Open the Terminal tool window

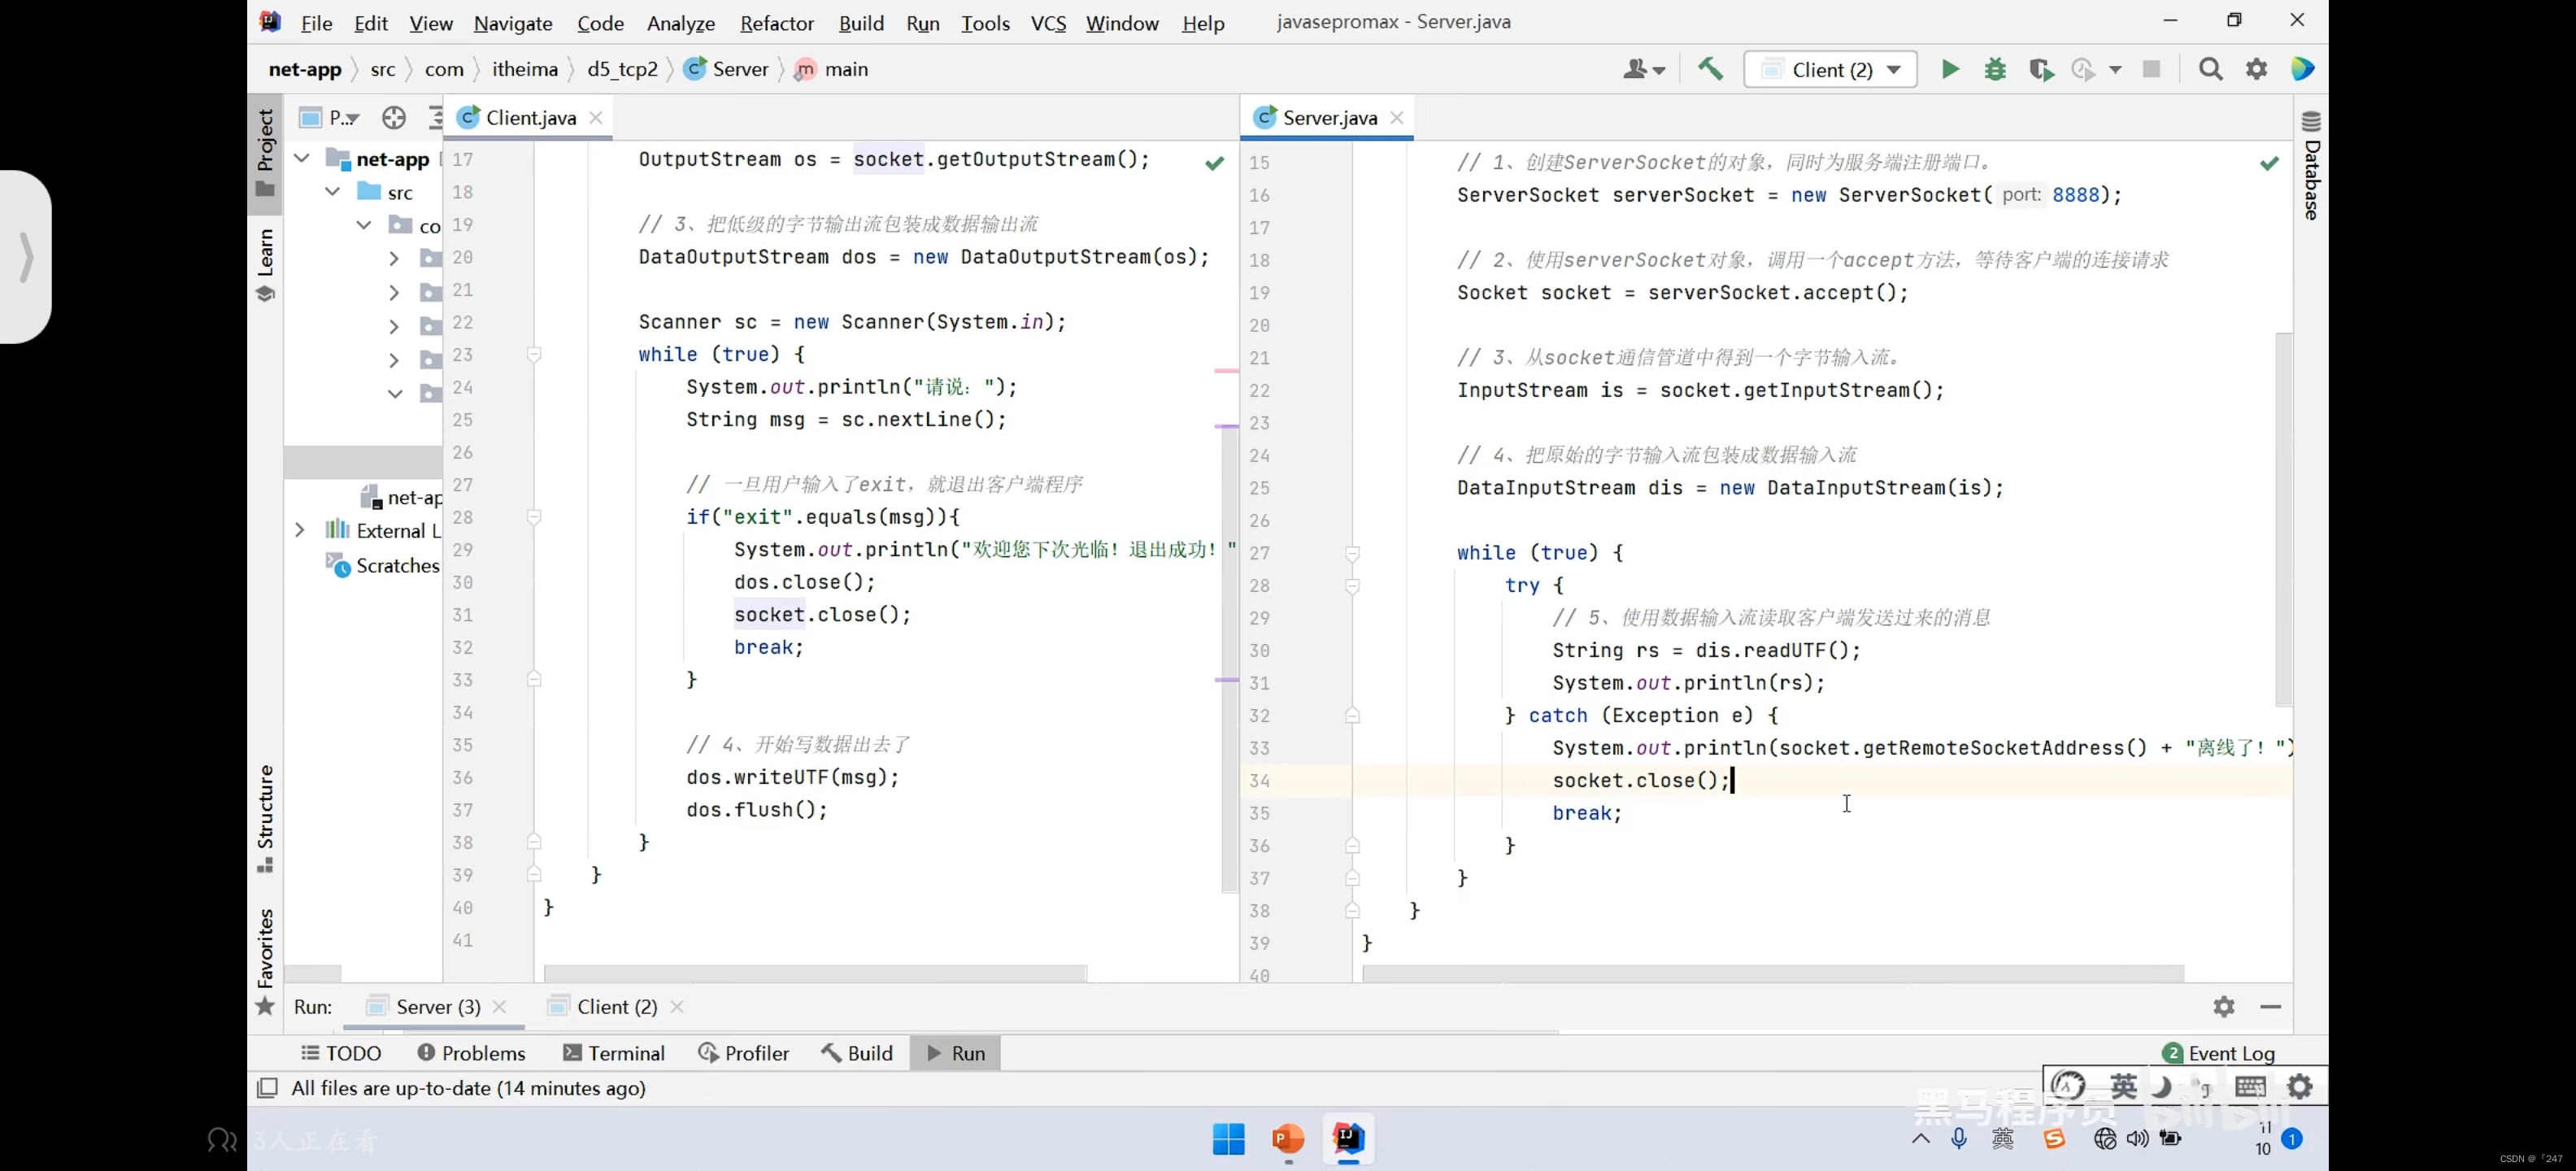tap(614, 1053)
